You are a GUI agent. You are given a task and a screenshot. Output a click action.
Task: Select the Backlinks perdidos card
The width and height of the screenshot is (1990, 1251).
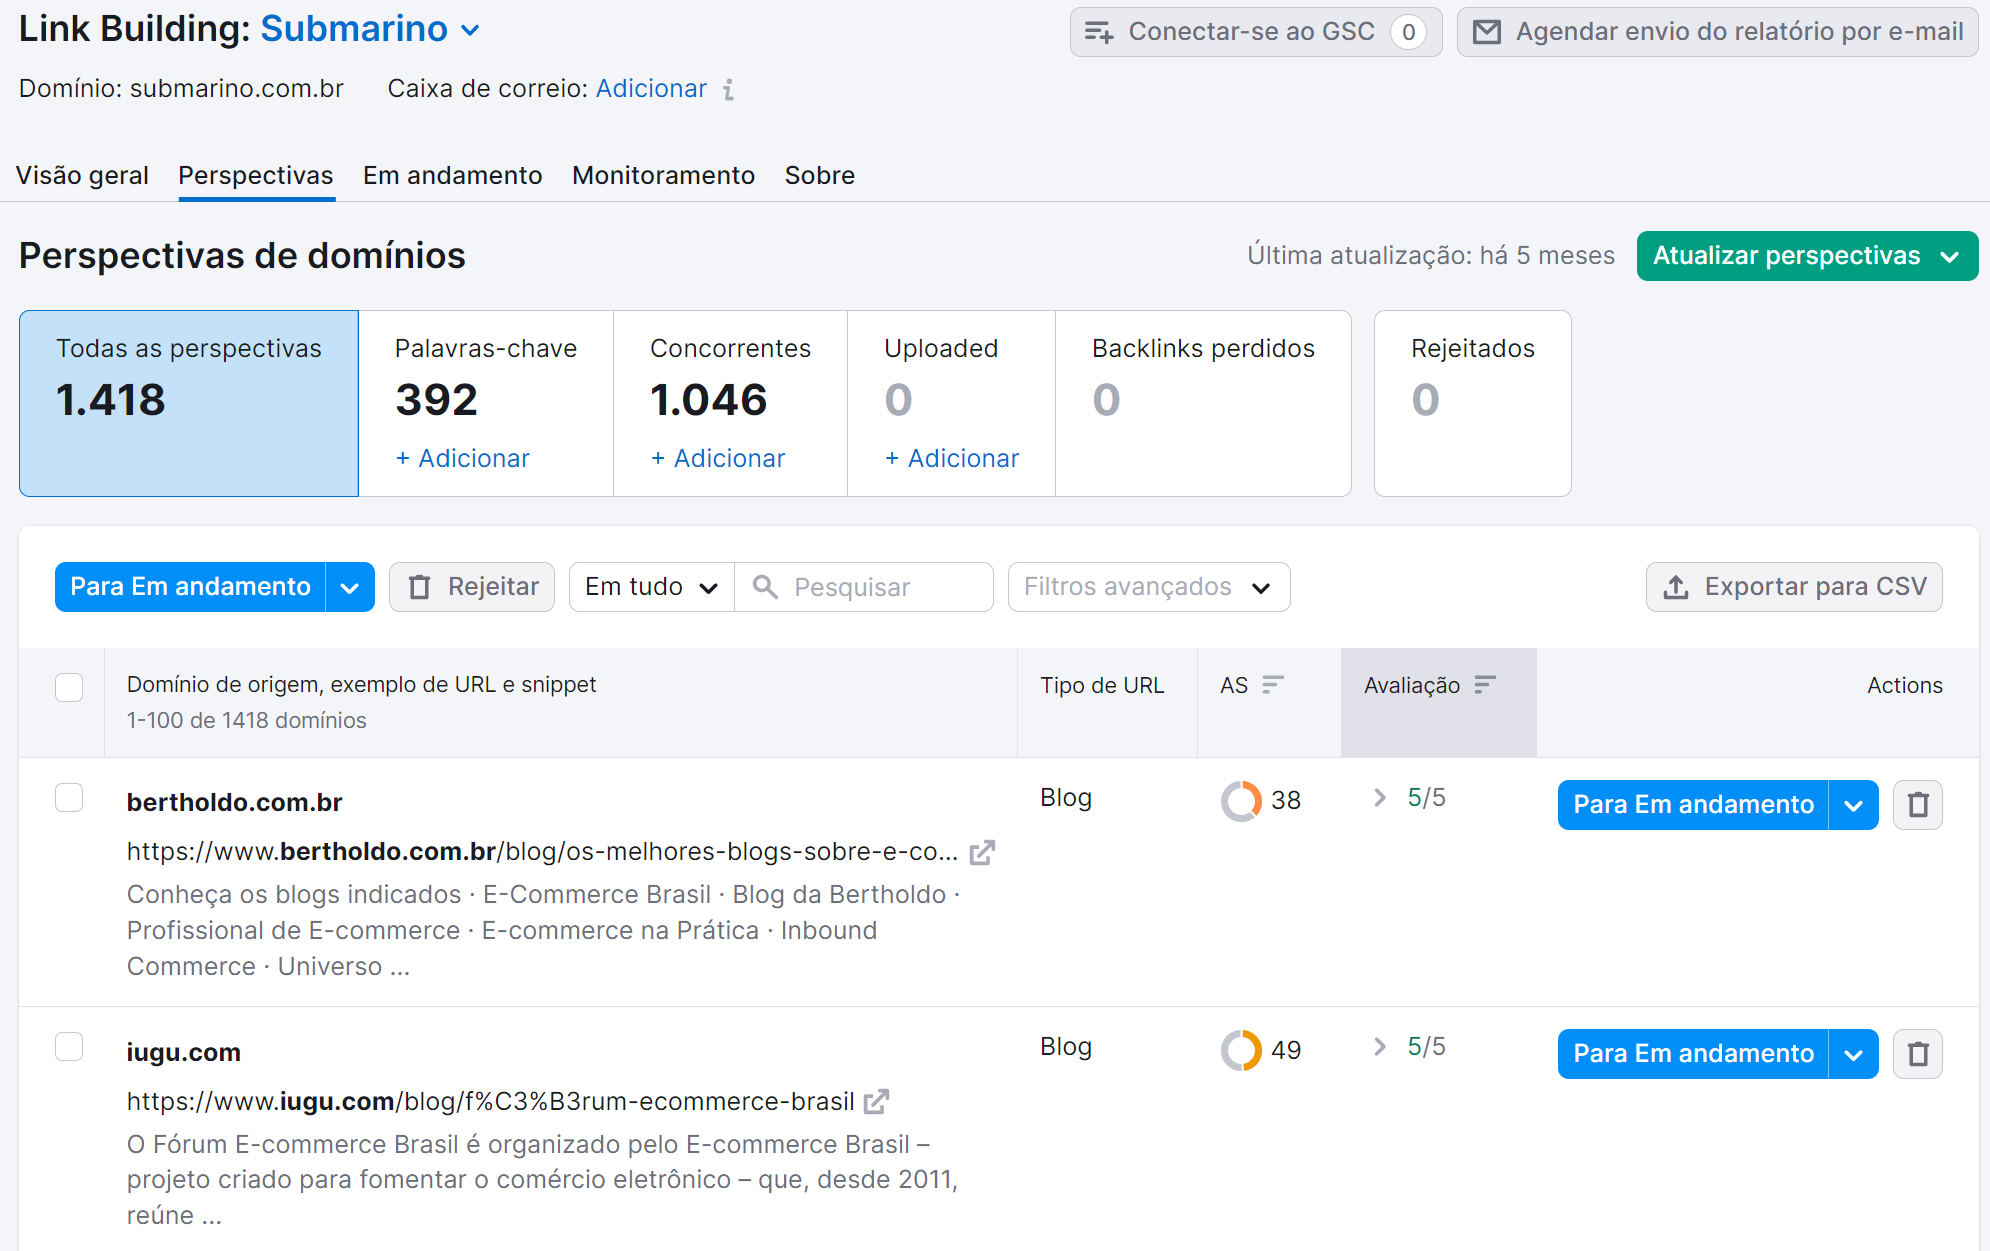click(1203, 403)
